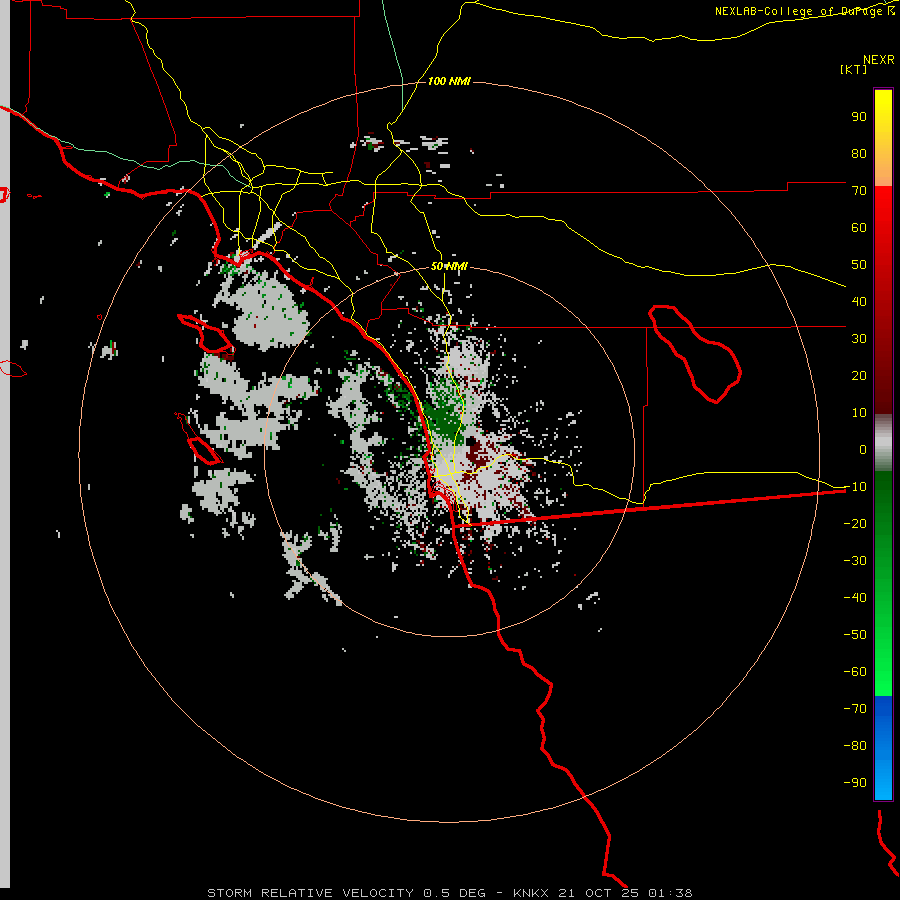This screenshot has height=900, width=900.
Task: Click the -20 value on the velocity scale
Action: (x=855, y=523)
